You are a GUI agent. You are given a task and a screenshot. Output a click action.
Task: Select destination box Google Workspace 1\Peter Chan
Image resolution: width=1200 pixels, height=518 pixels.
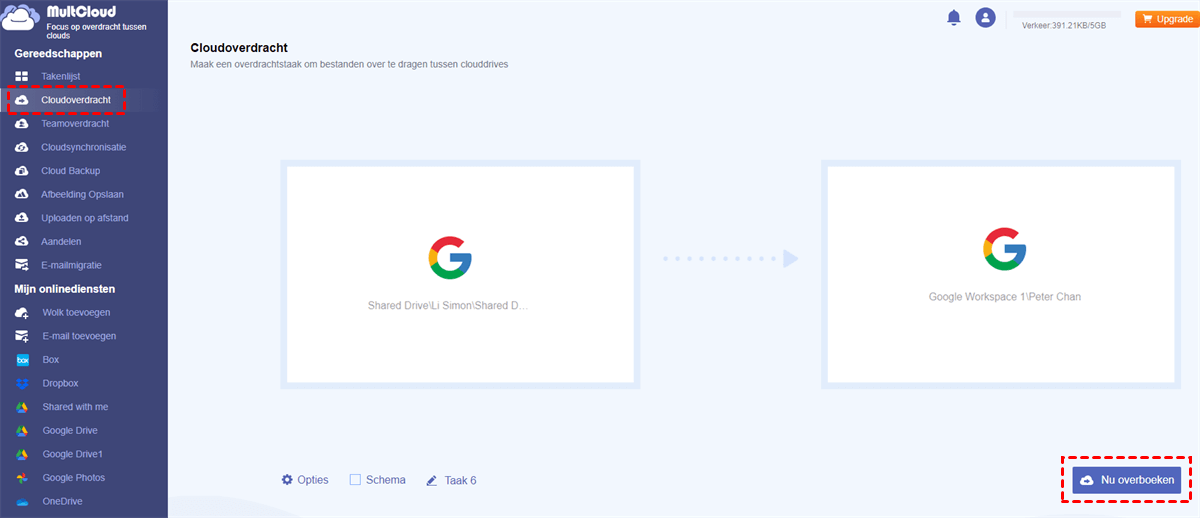(x=1001, y=275)
